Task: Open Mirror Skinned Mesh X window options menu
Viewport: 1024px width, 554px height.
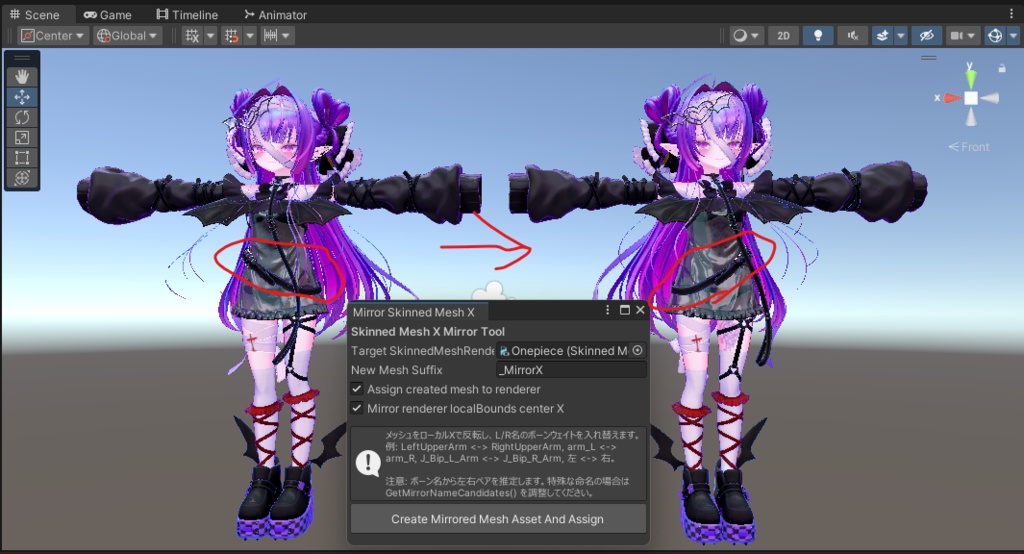Action: tap(607, 310)
